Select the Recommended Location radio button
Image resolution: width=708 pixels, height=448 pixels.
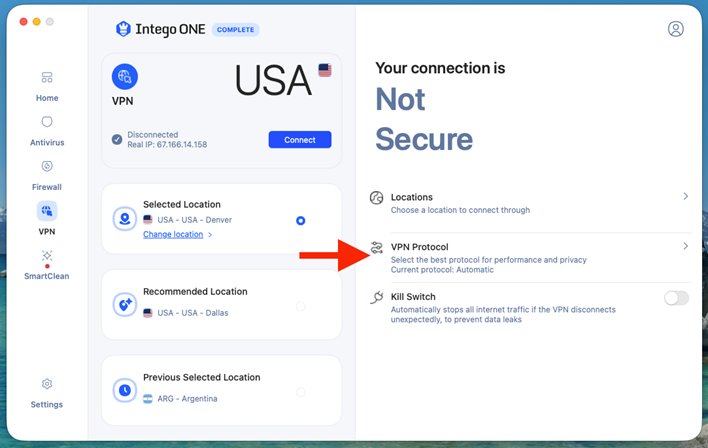[301, 306]
